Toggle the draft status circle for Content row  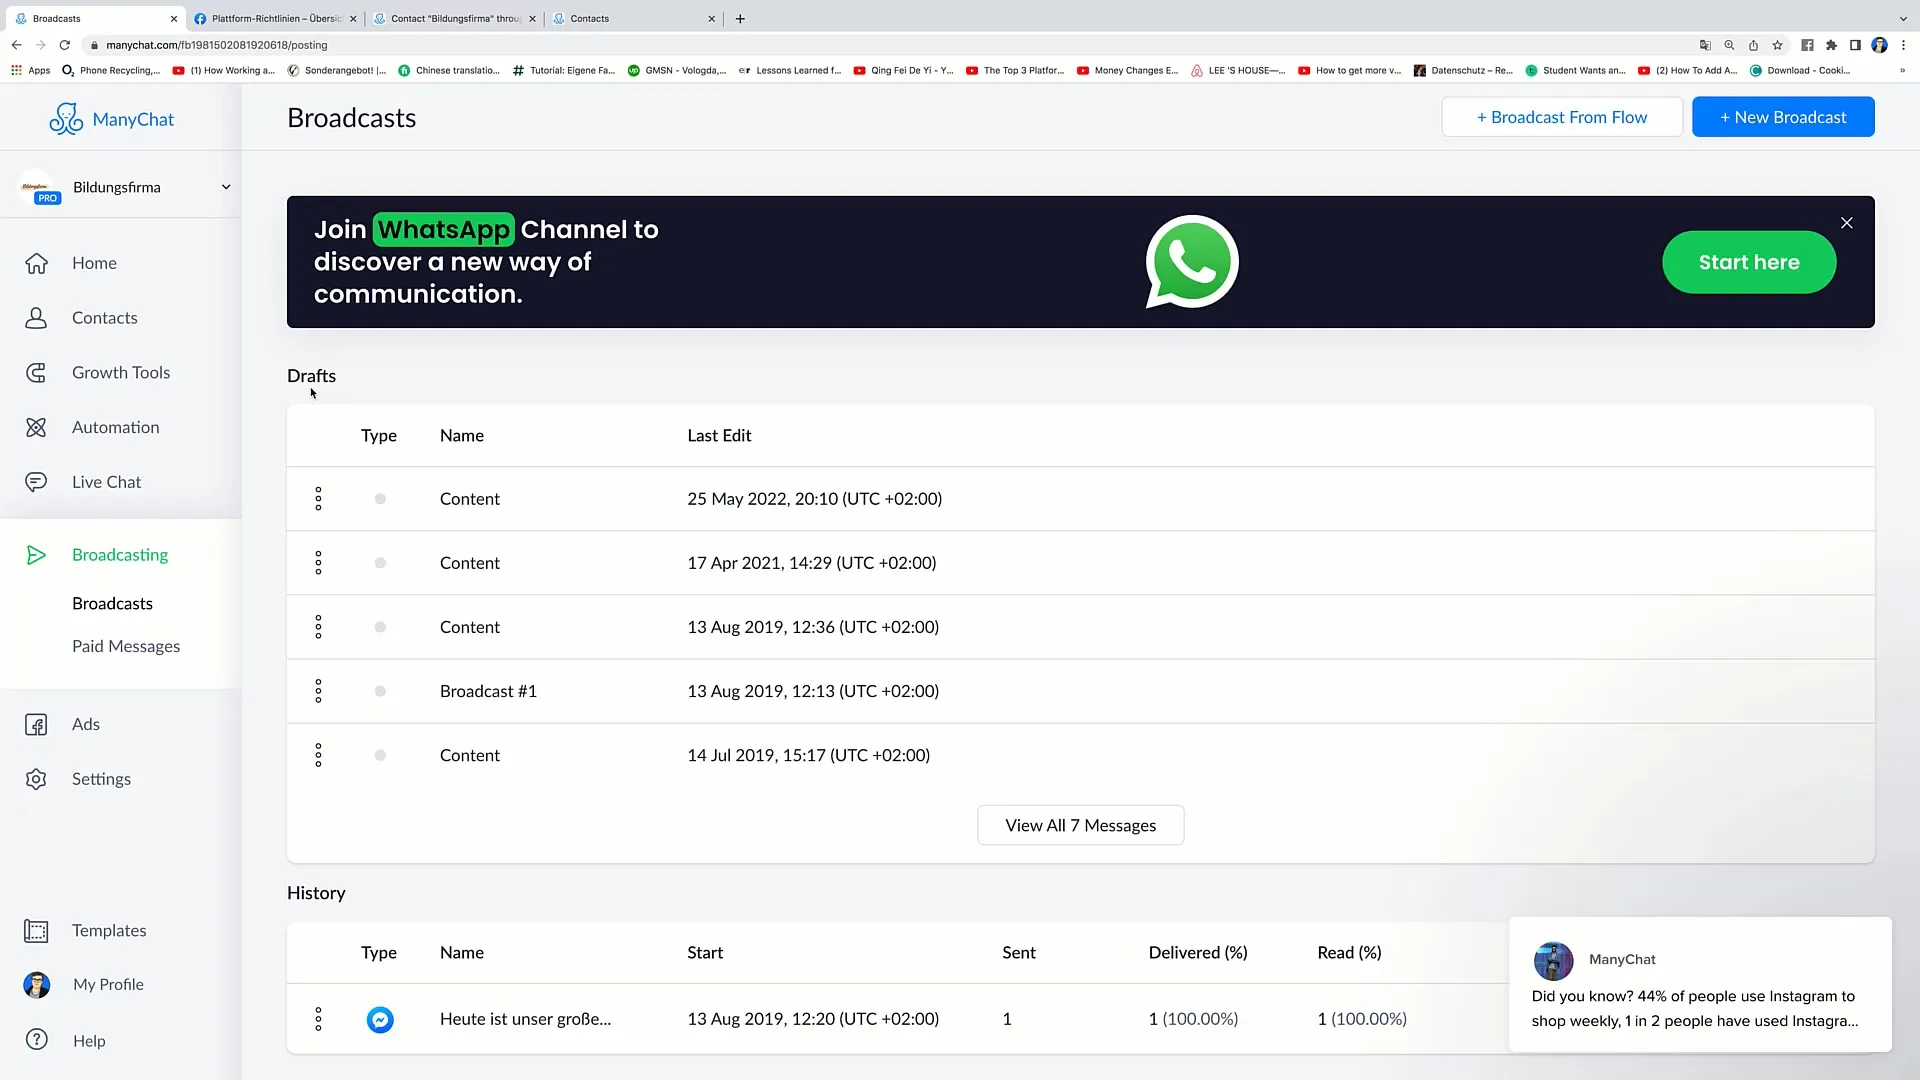click(380, 497)
